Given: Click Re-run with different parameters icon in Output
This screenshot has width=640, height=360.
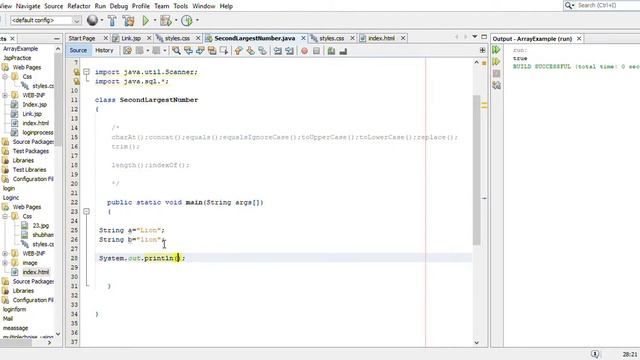Looking at the screenshot, I should coord(496,62).
